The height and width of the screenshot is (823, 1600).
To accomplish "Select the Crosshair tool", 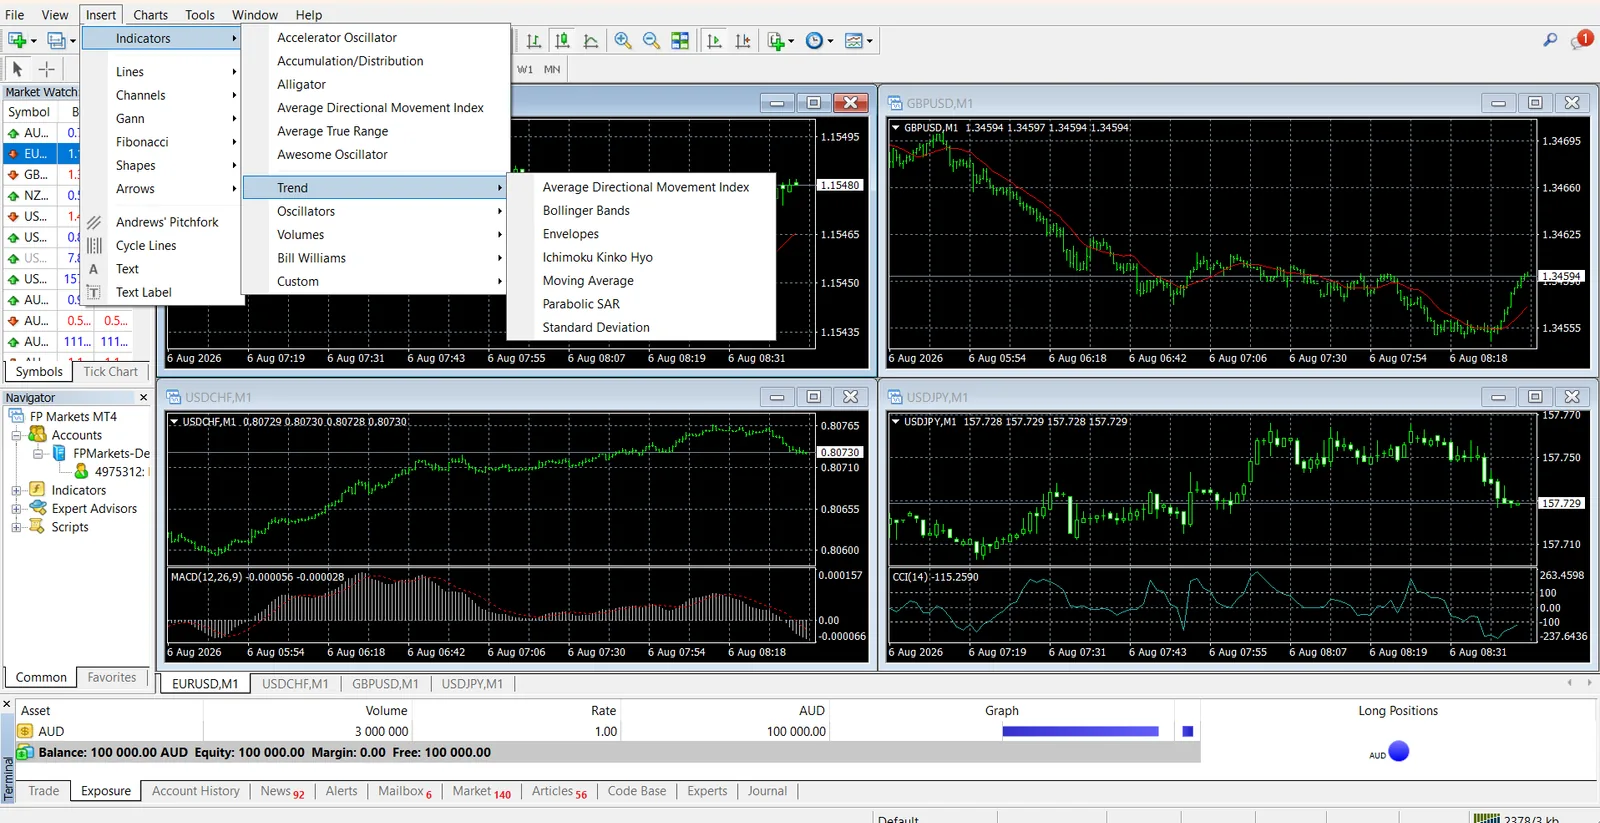I will (46, 69).
